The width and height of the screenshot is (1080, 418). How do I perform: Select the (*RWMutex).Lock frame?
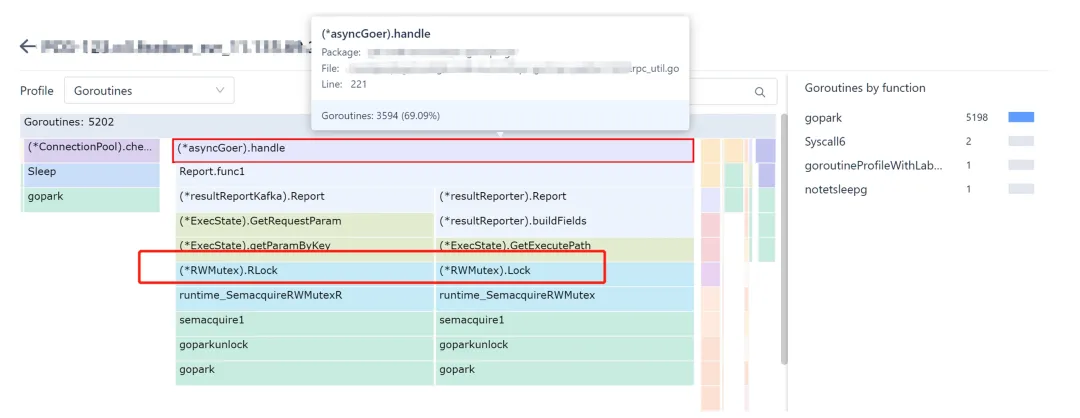(x=563, y=271)
